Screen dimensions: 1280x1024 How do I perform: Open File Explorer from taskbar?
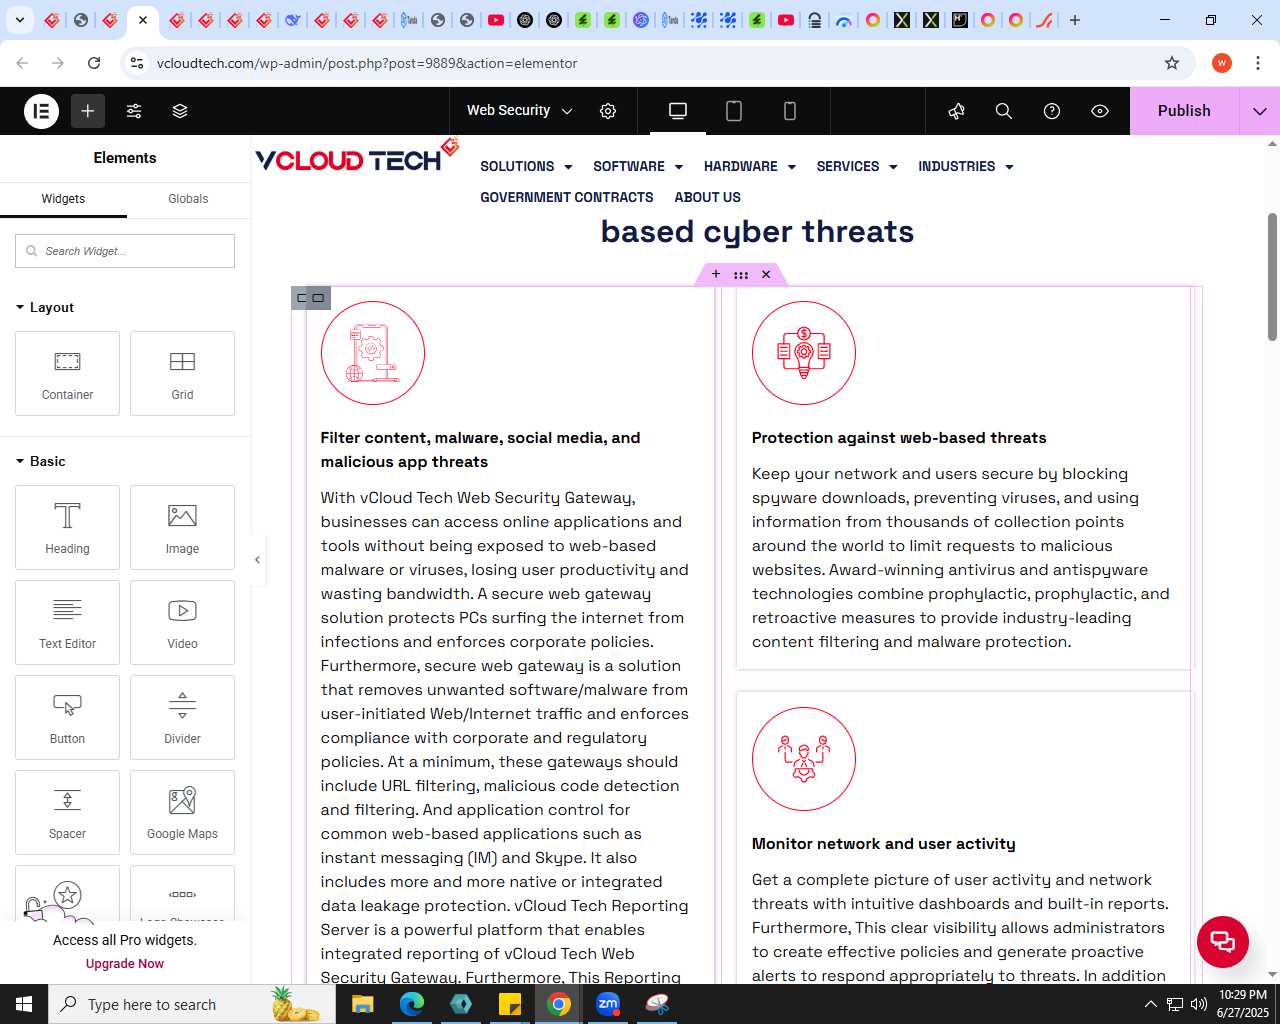[363, 1004]
